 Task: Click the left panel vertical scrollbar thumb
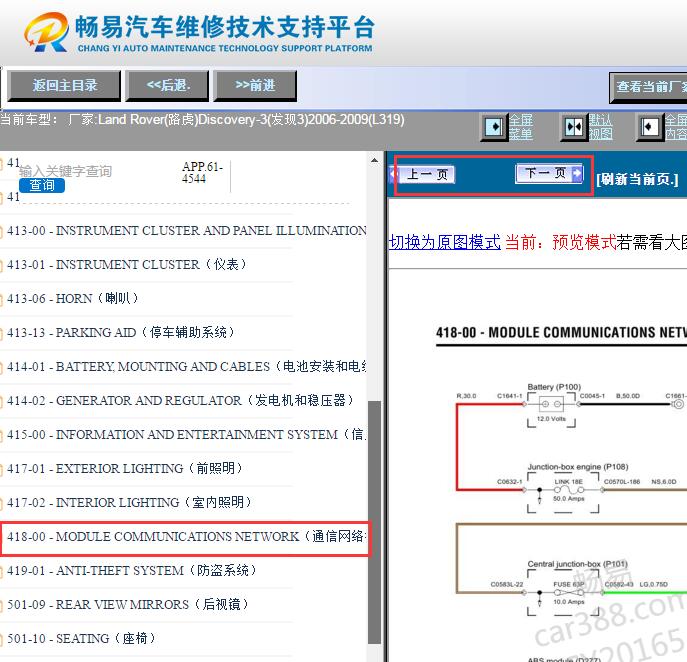375,522
